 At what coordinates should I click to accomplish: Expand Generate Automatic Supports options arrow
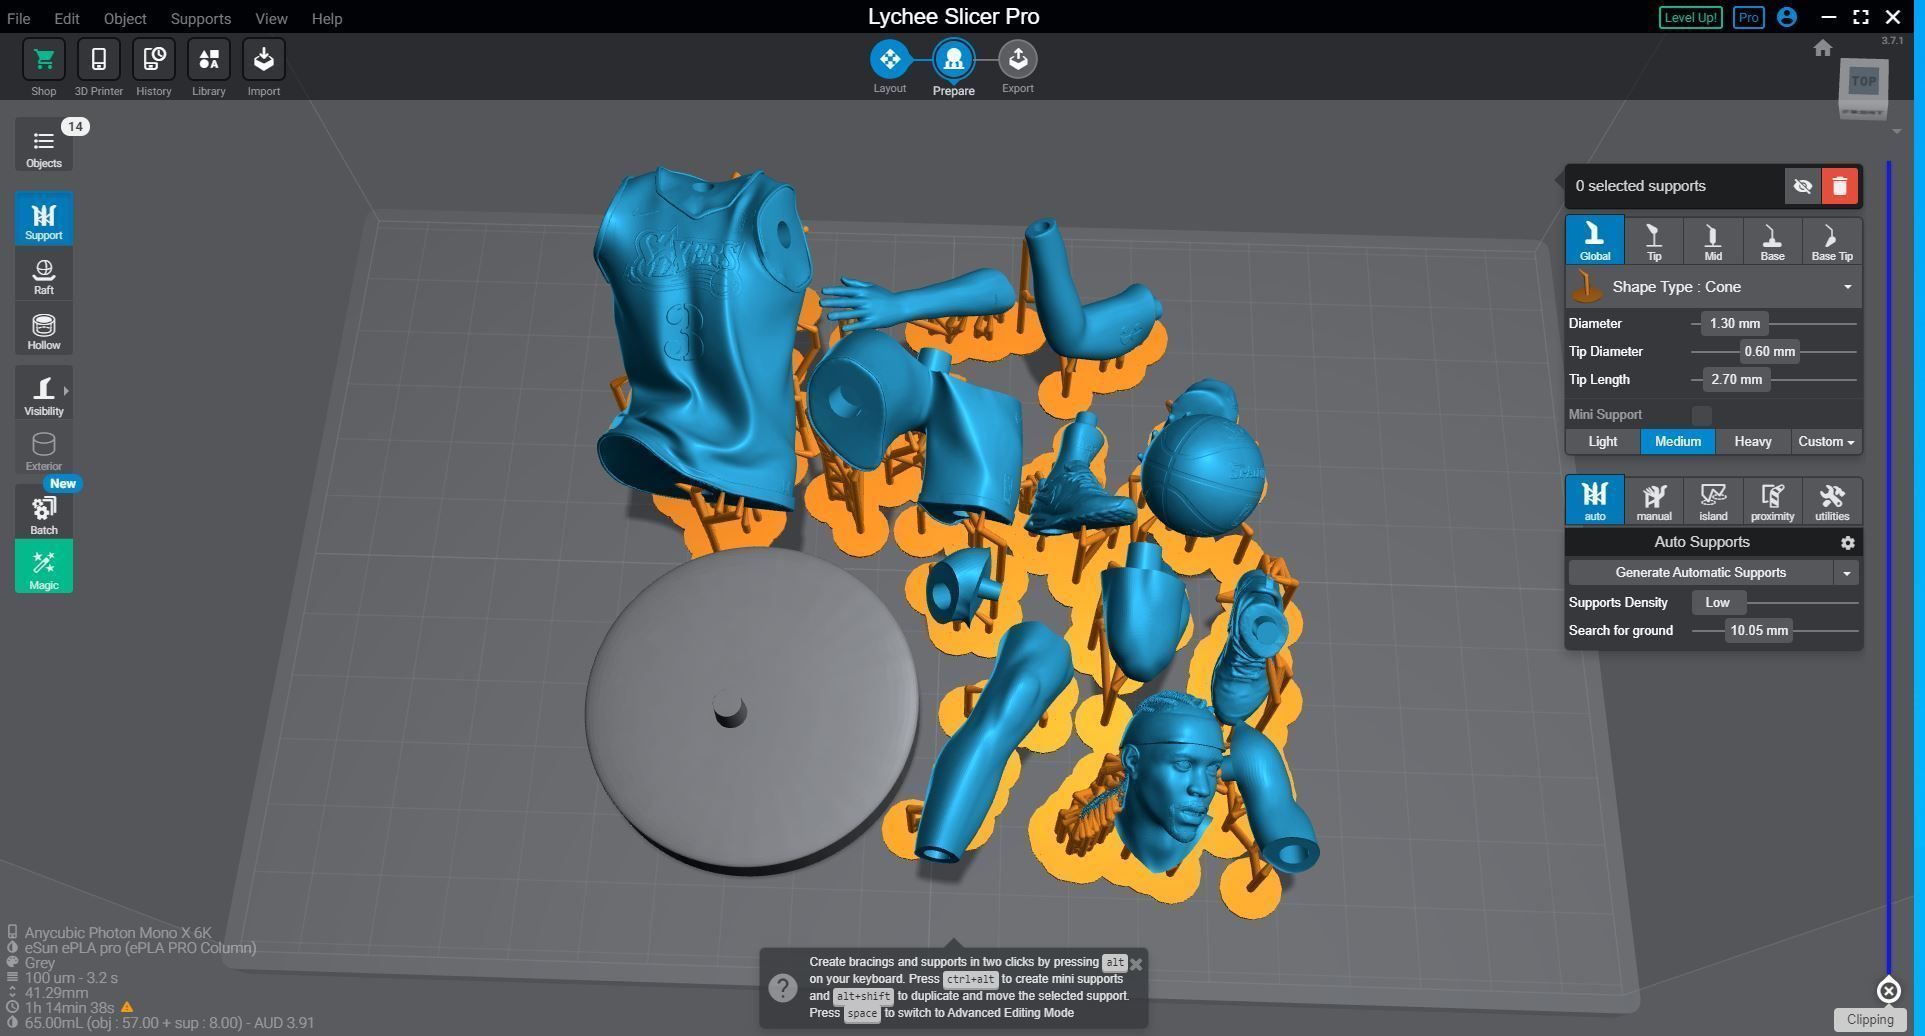point(1846,573)
